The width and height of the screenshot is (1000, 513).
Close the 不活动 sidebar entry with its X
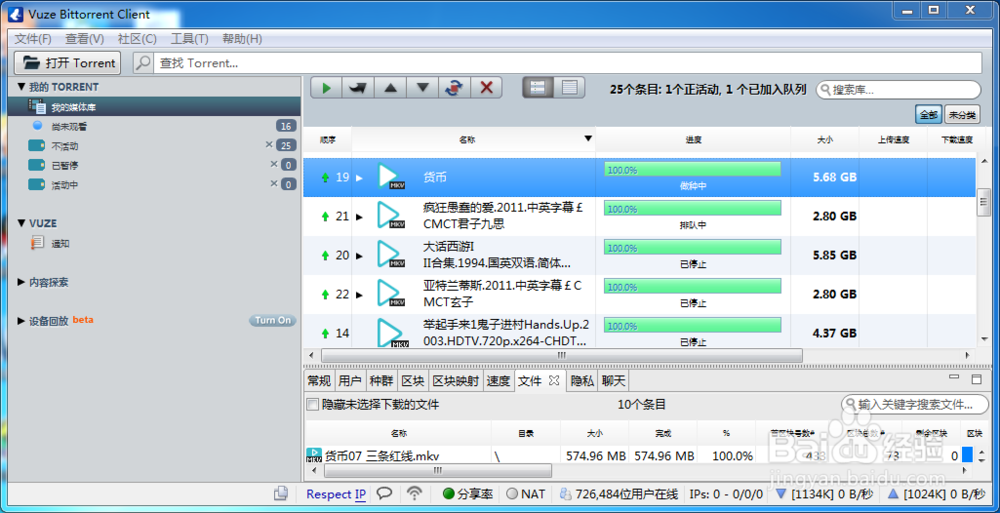click(x=269, y=145)
